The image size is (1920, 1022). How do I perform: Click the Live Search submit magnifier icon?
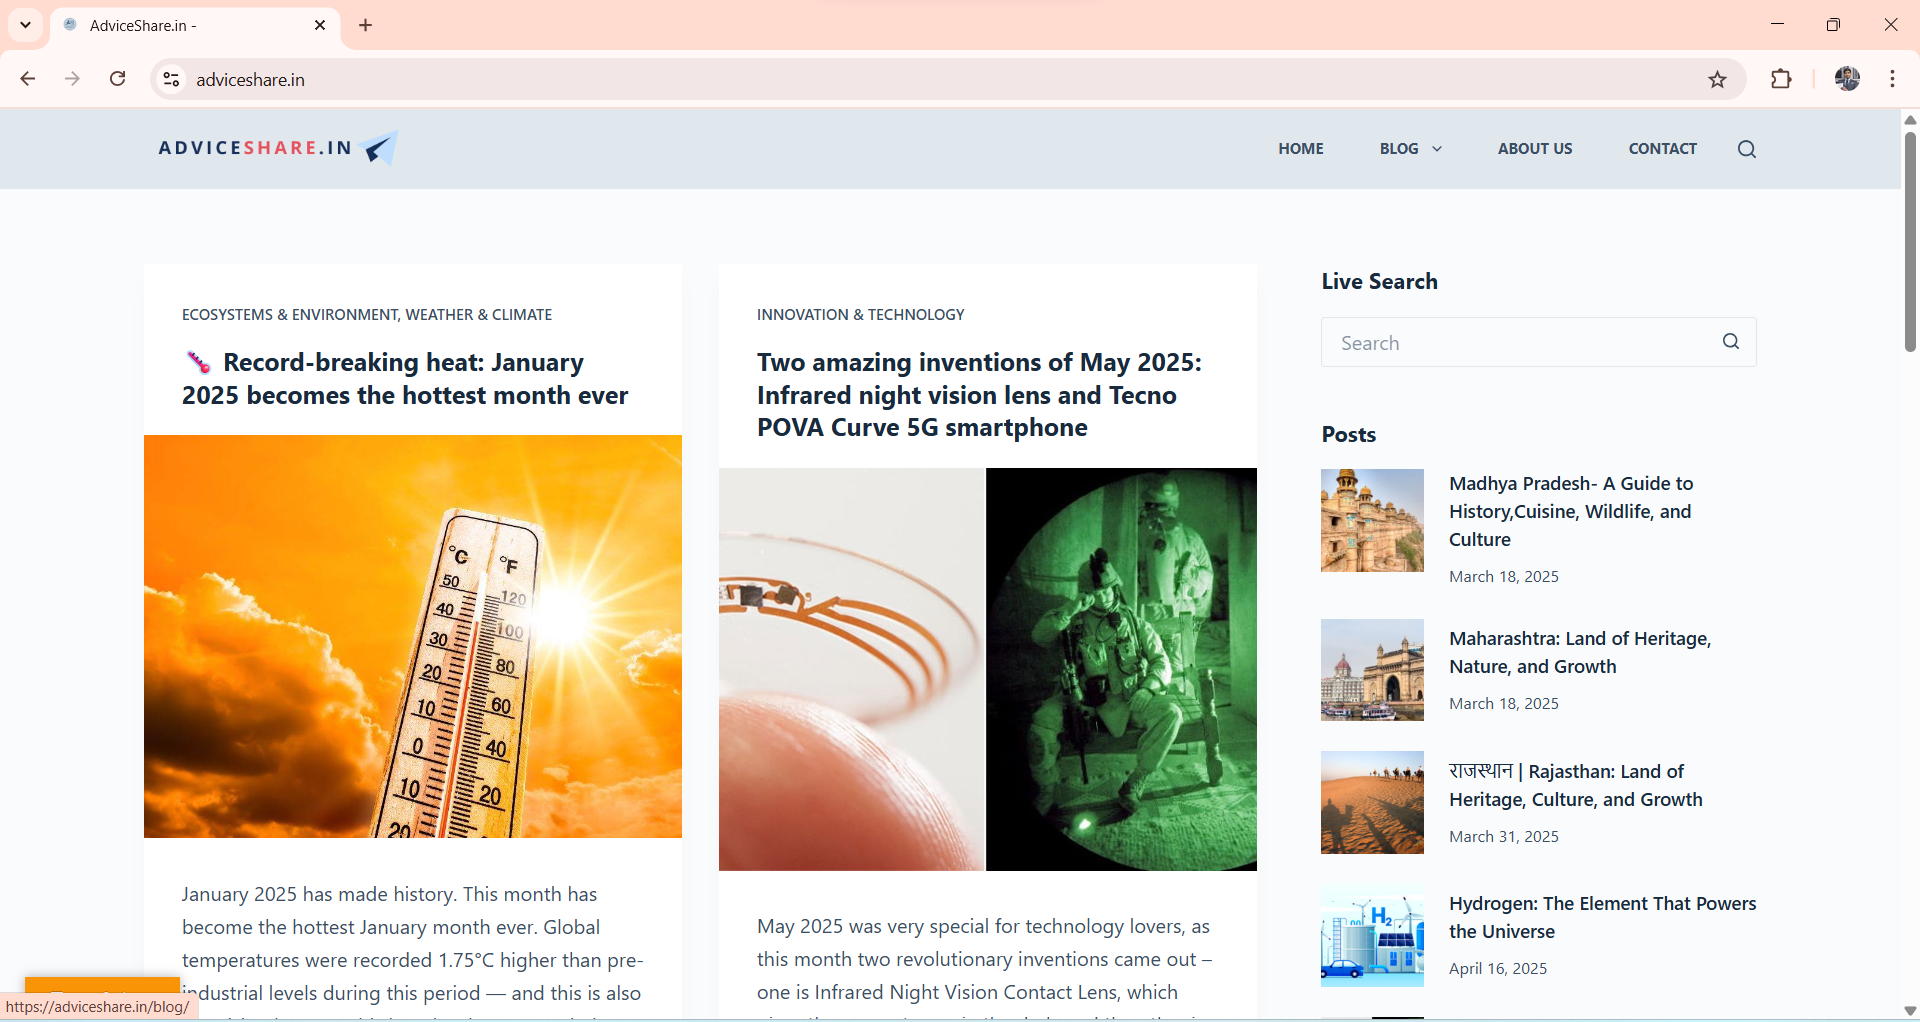click(1731, 342)
